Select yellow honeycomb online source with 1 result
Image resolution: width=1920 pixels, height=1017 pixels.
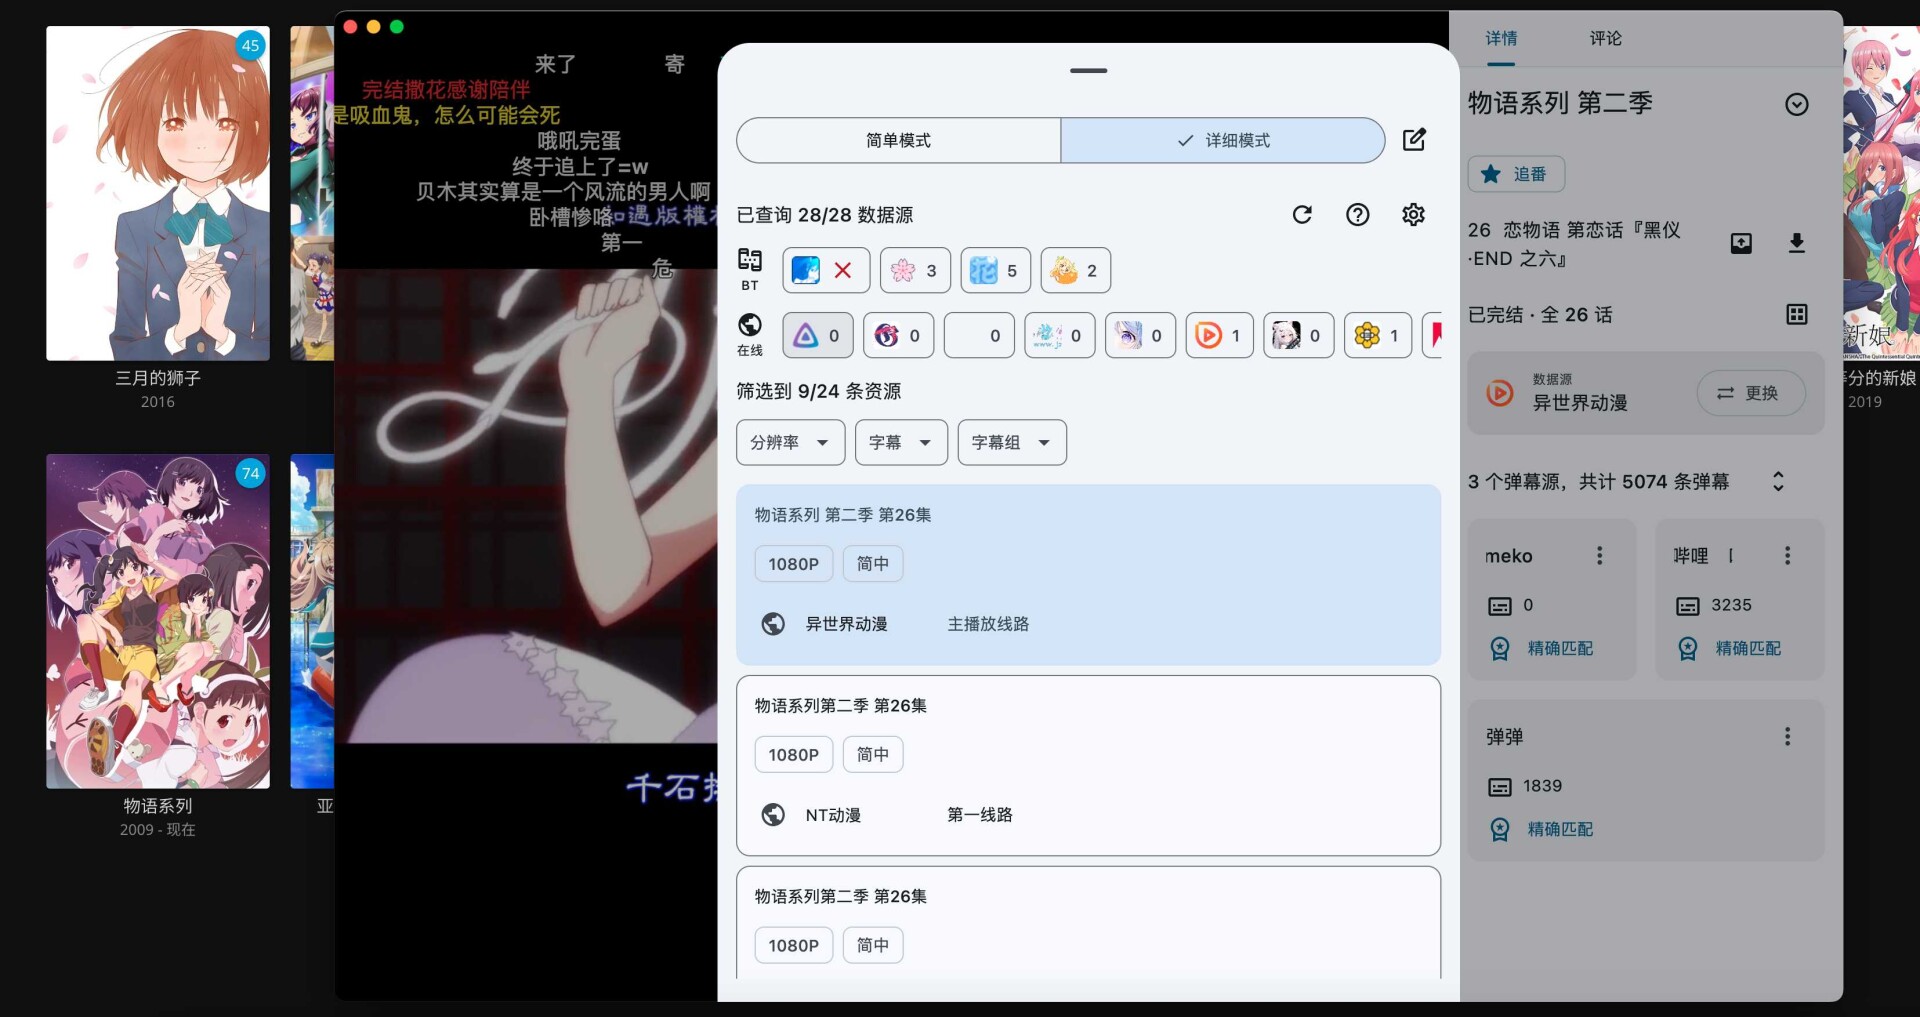pyautogui.click(x=1378, y=336)
